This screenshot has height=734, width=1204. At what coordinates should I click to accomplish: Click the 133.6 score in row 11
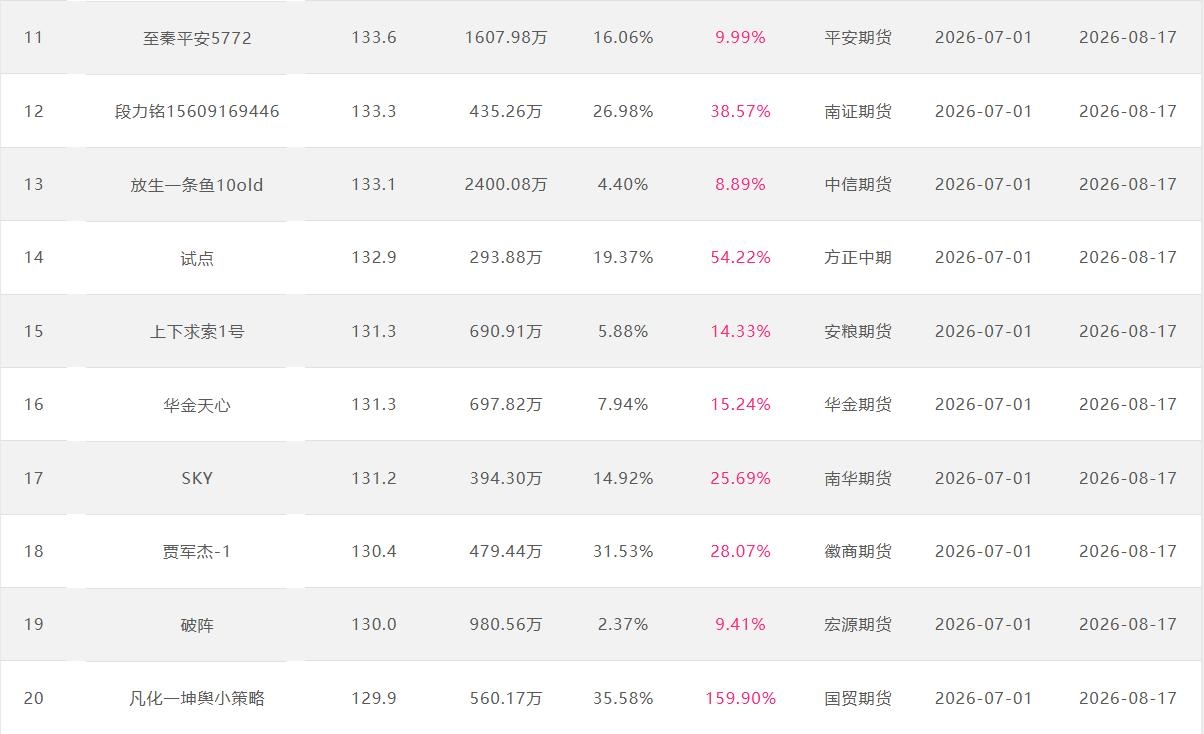click(x=374, y=38)
